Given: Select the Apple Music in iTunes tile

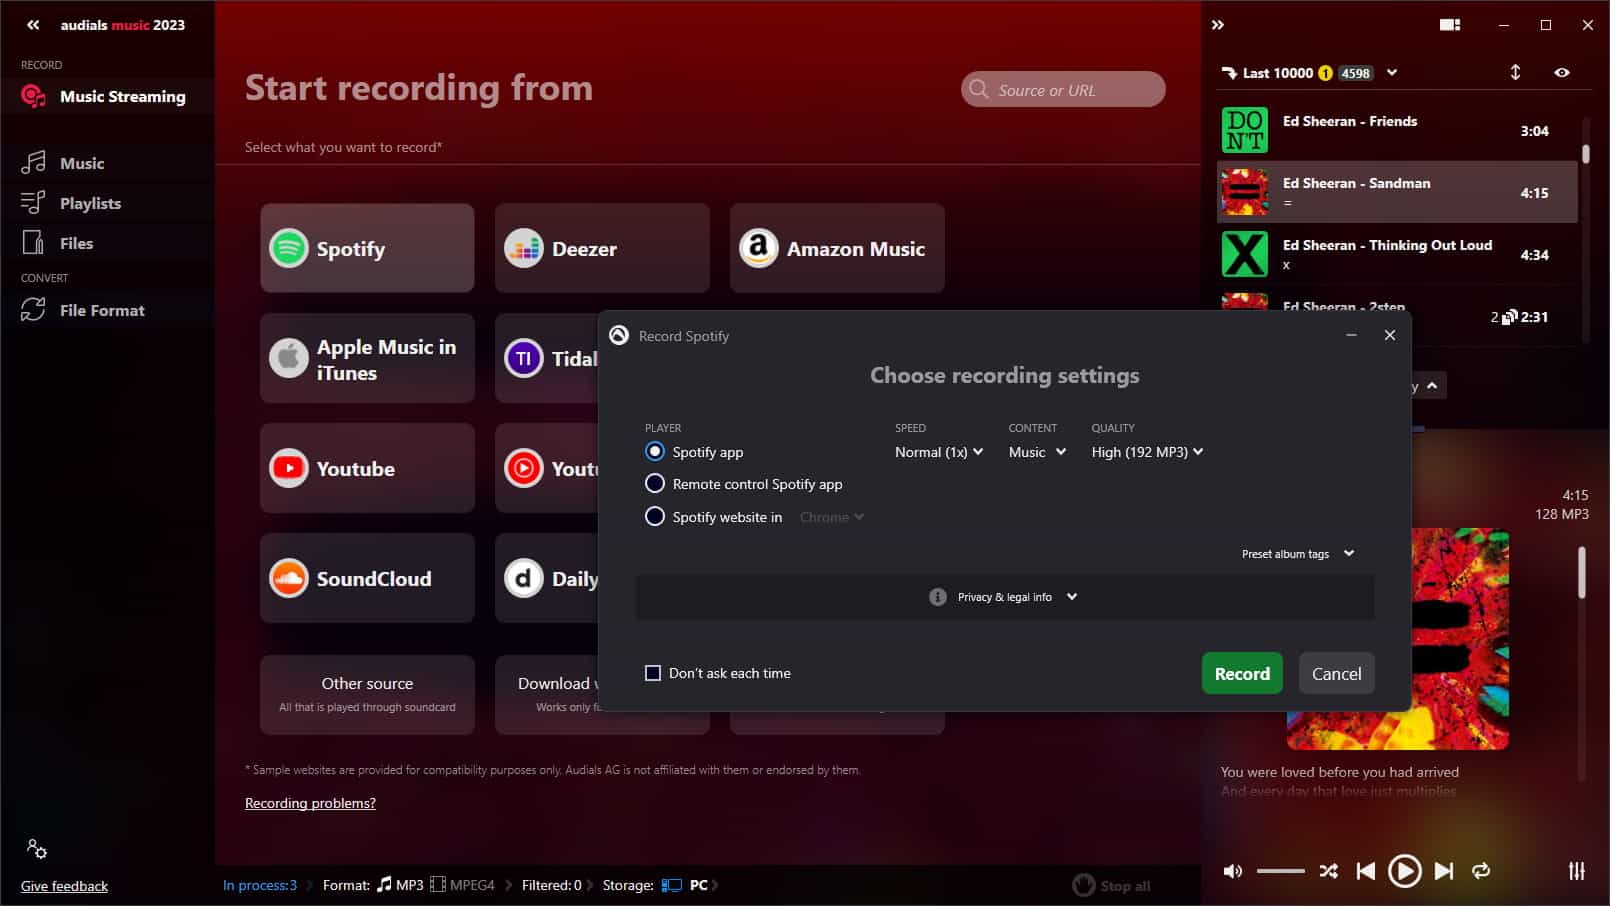Looking at the screenshot, I should (367, 358).
